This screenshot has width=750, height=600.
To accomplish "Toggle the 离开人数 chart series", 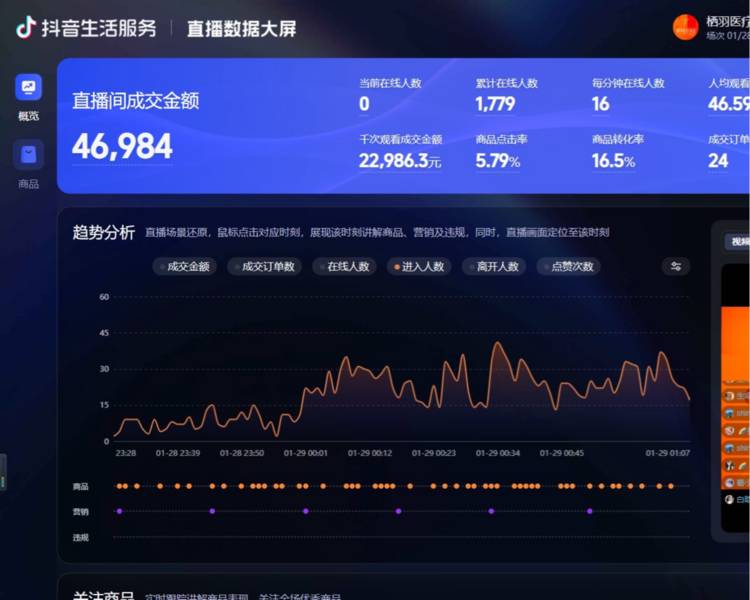I will pos(494,267).
